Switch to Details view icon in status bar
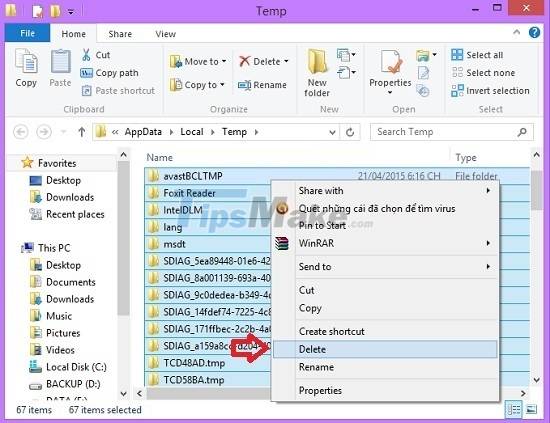 click(514, 410)
